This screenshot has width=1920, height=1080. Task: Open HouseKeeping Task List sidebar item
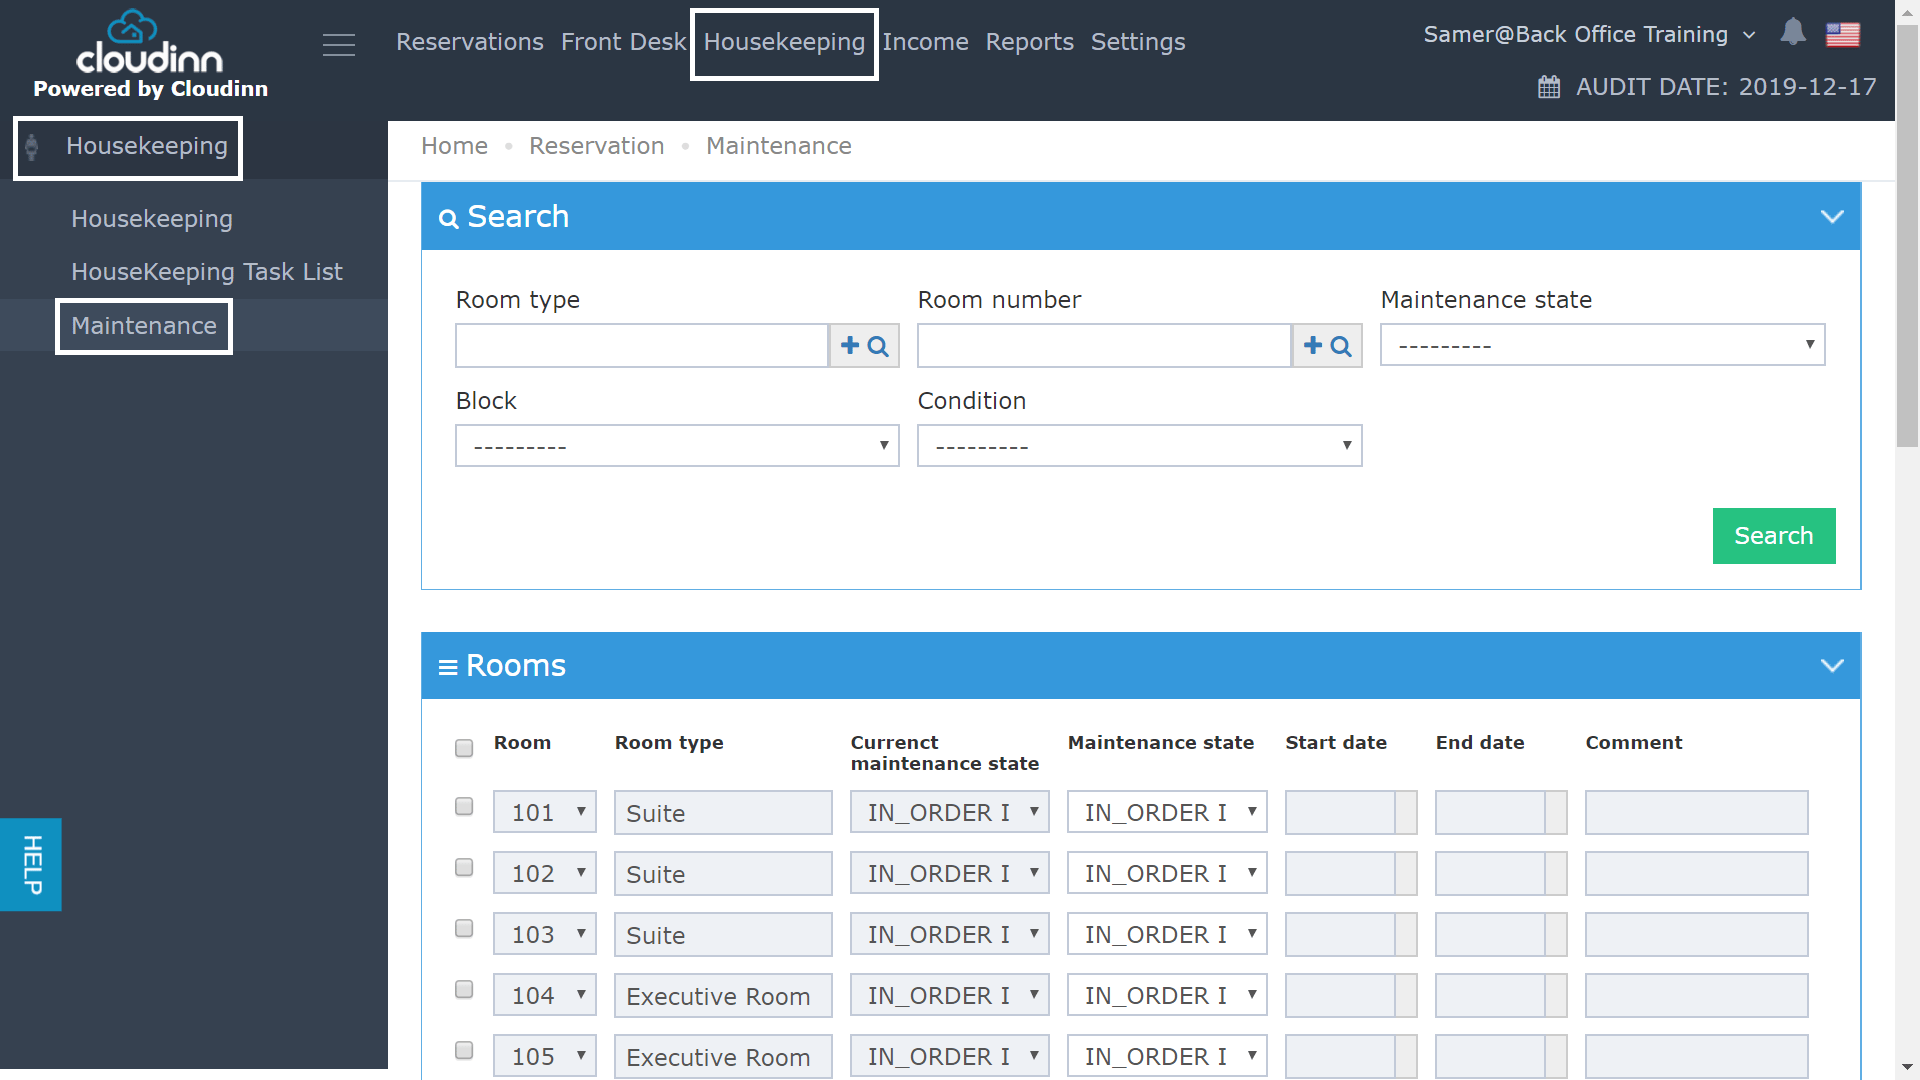(x=207, y=272)
